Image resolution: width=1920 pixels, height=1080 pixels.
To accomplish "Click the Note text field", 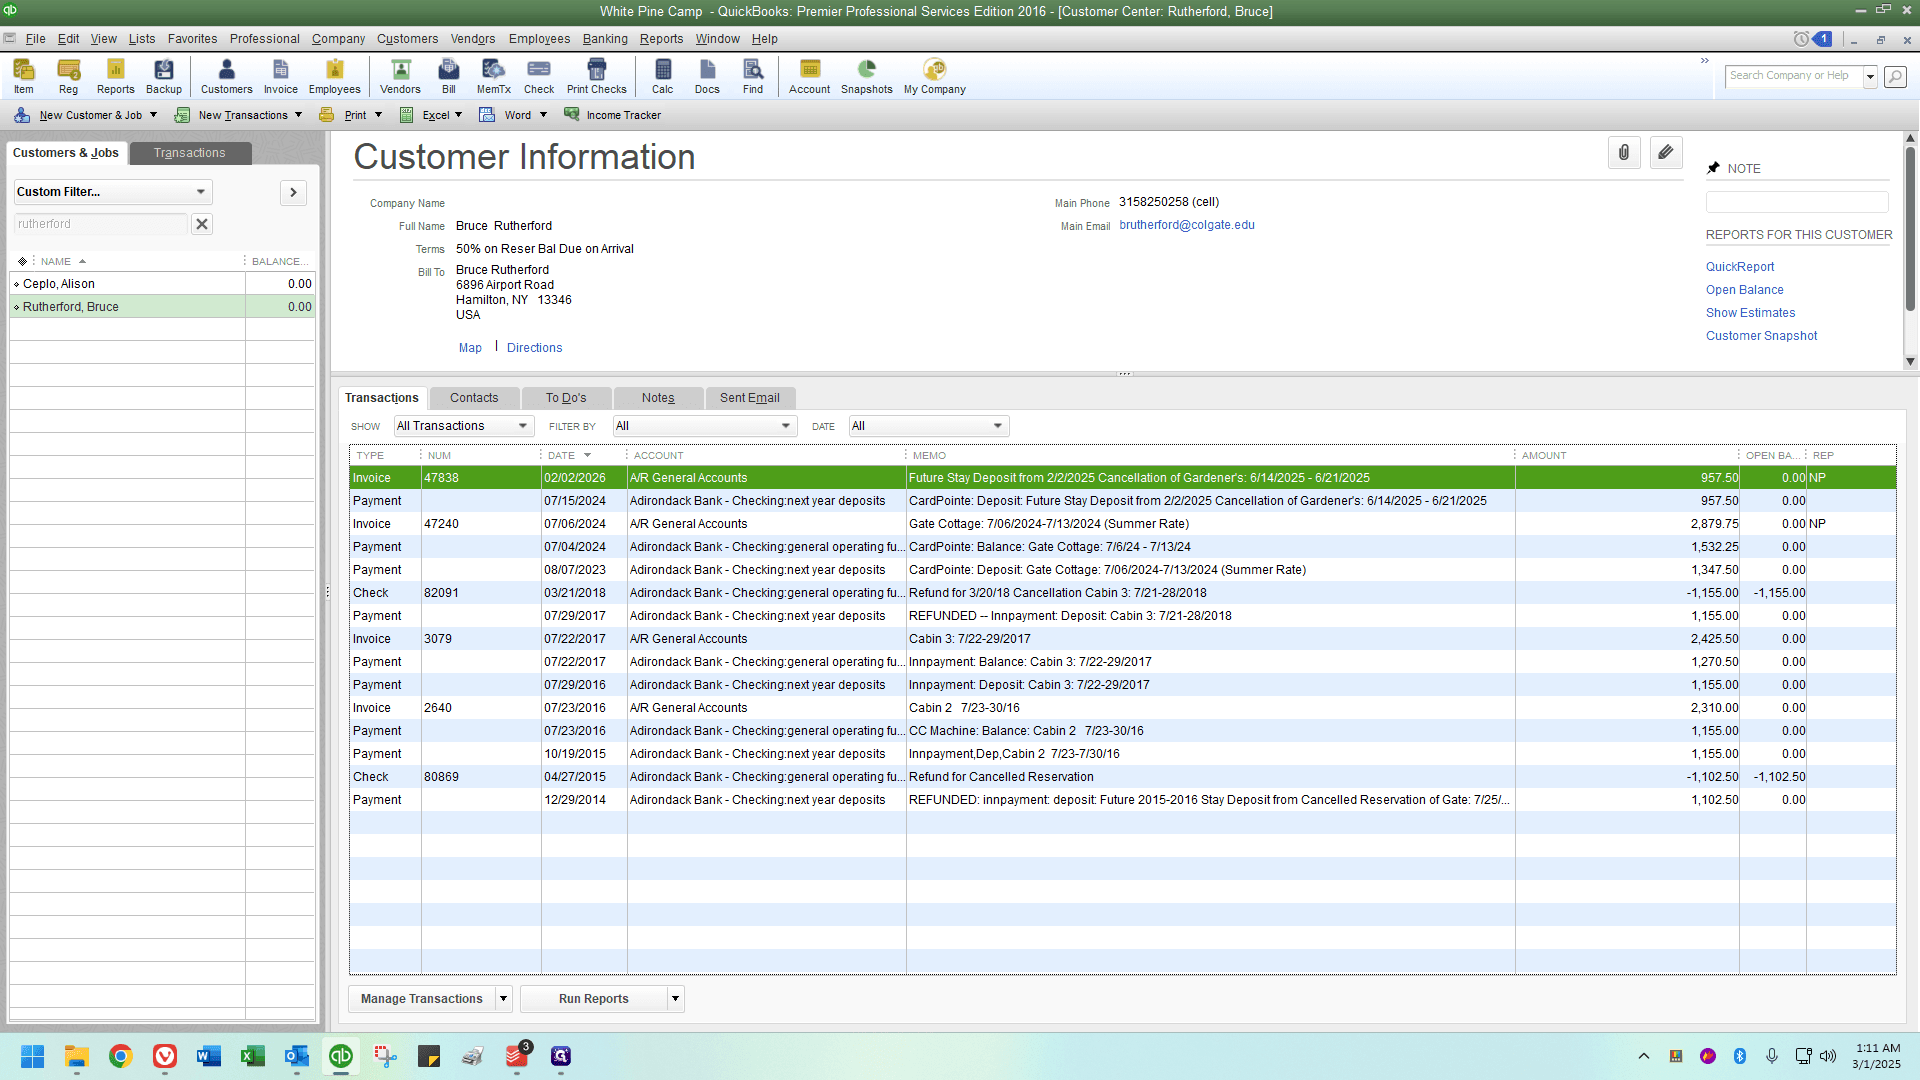I will click(1797, 202).
